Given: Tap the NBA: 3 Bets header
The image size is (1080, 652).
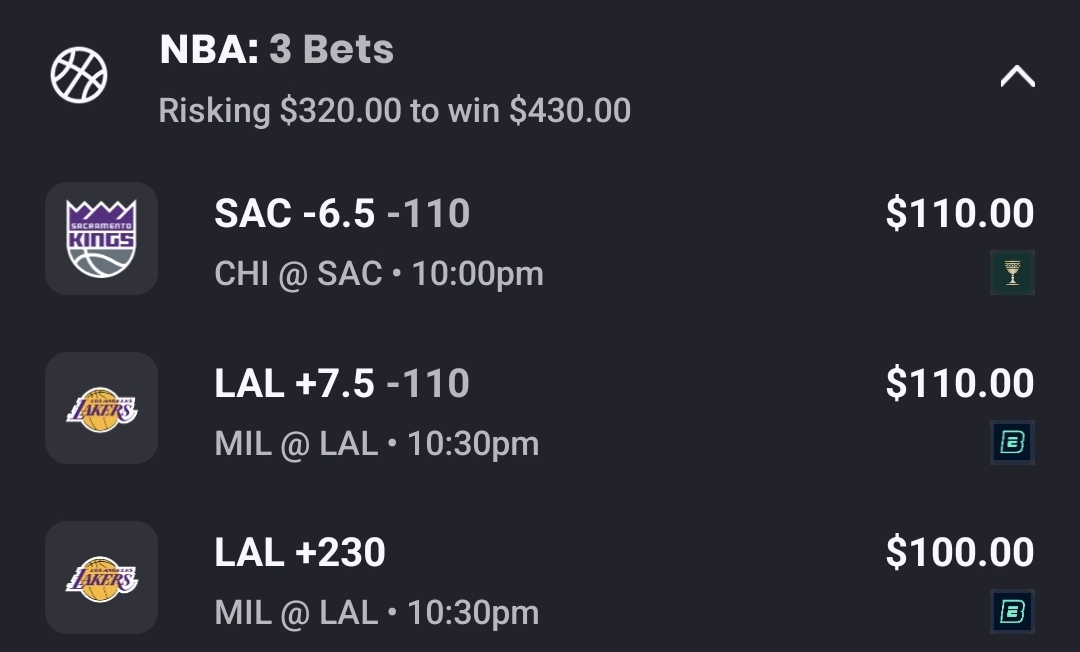Looking at the screenshot, I should click(x=277, y=49).
